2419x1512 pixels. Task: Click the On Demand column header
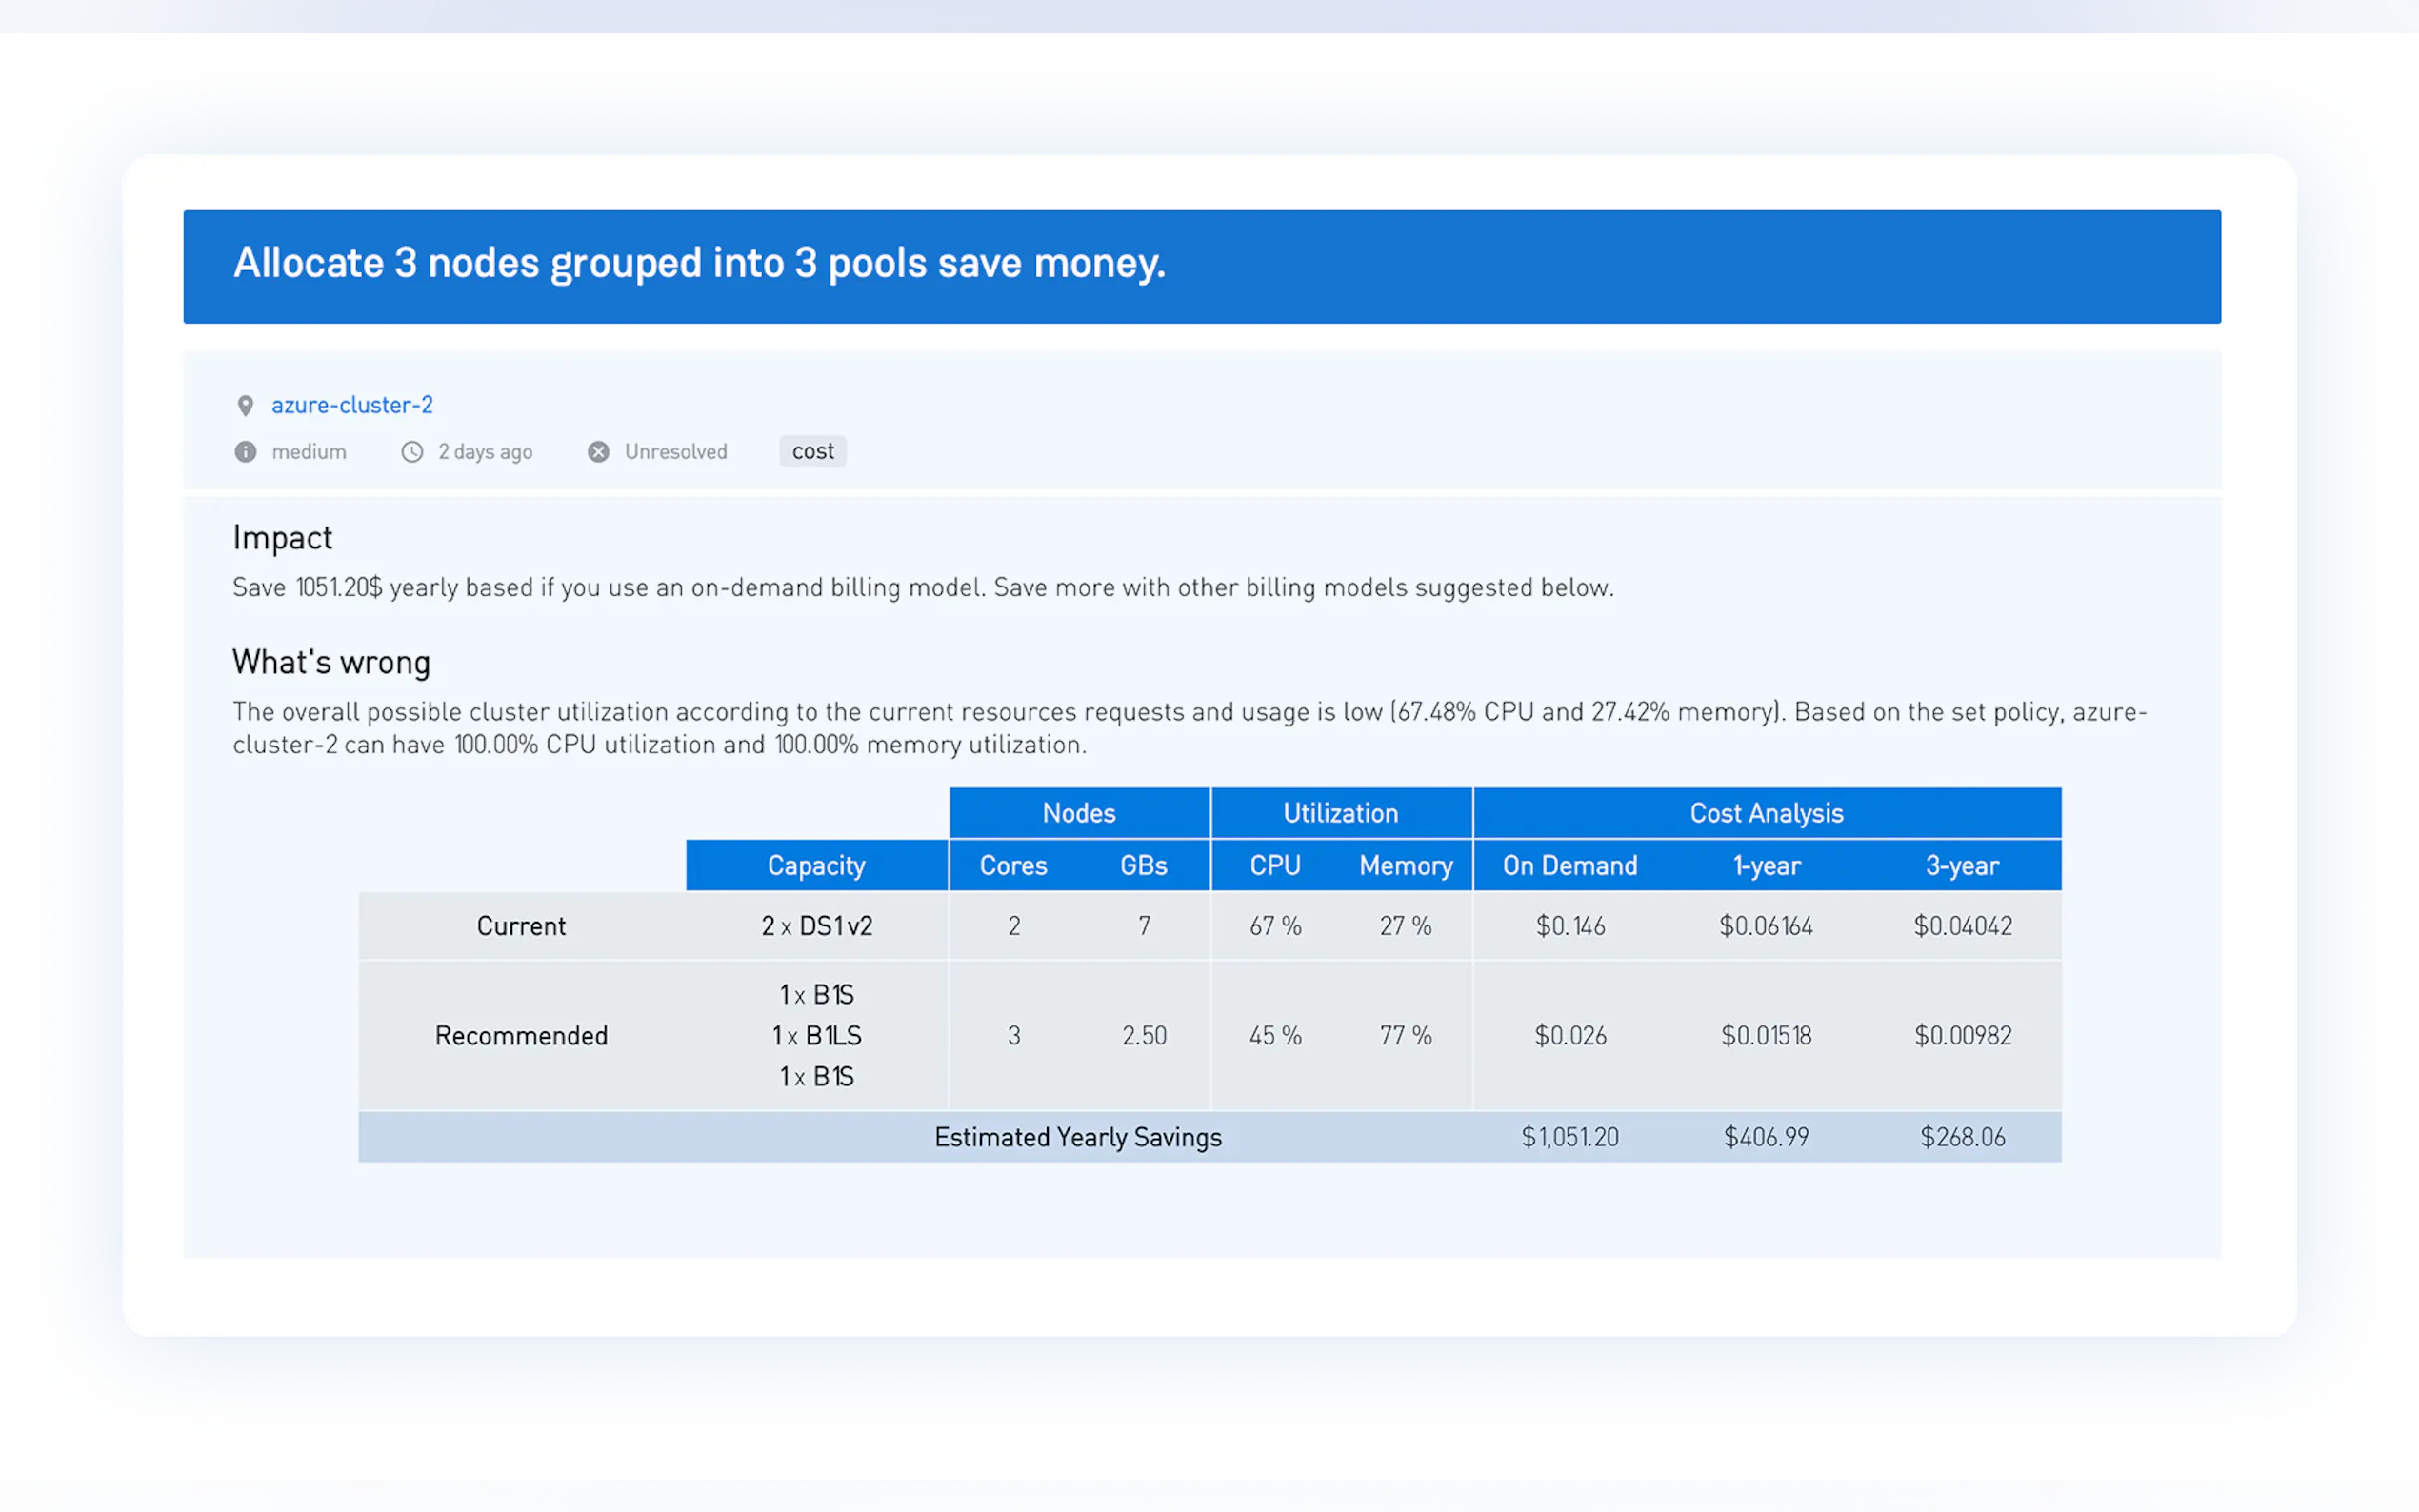point(1570,865)
